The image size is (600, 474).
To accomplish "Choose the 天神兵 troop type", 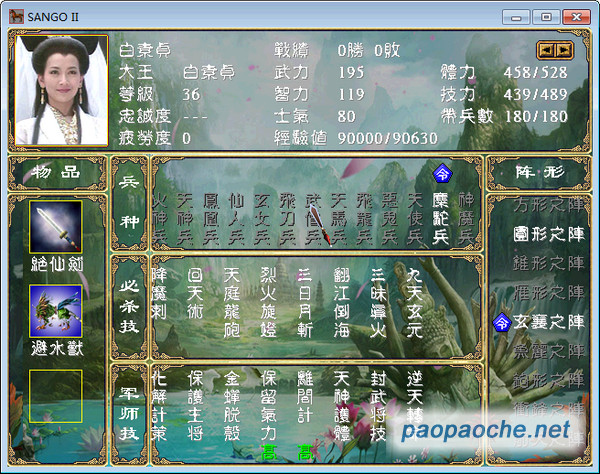I will [185, 219].
